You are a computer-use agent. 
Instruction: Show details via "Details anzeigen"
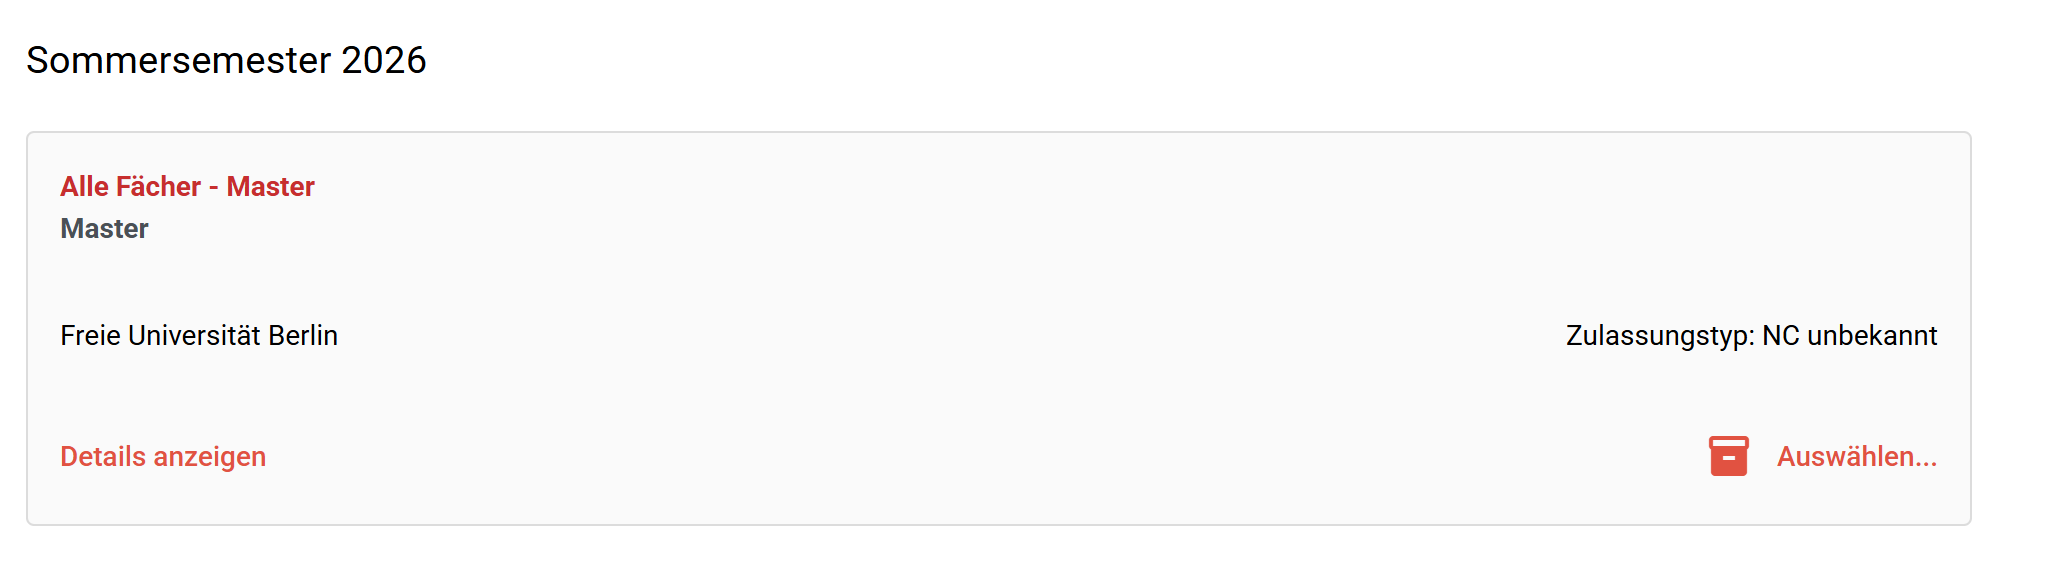pos(163,457)
